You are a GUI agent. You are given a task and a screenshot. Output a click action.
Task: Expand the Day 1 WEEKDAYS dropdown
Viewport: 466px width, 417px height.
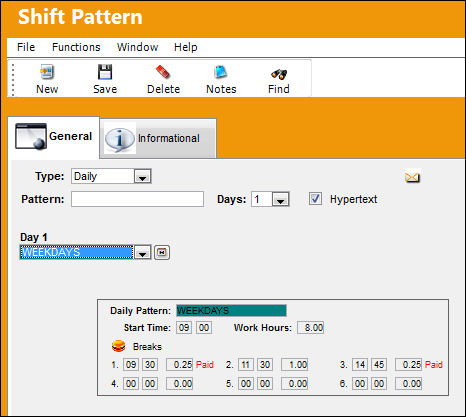click(x=142, y=252)
